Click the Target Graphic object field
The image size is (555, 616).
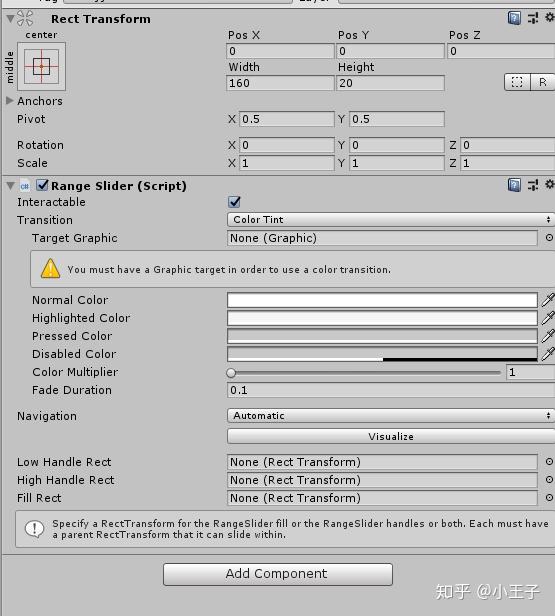382,238
